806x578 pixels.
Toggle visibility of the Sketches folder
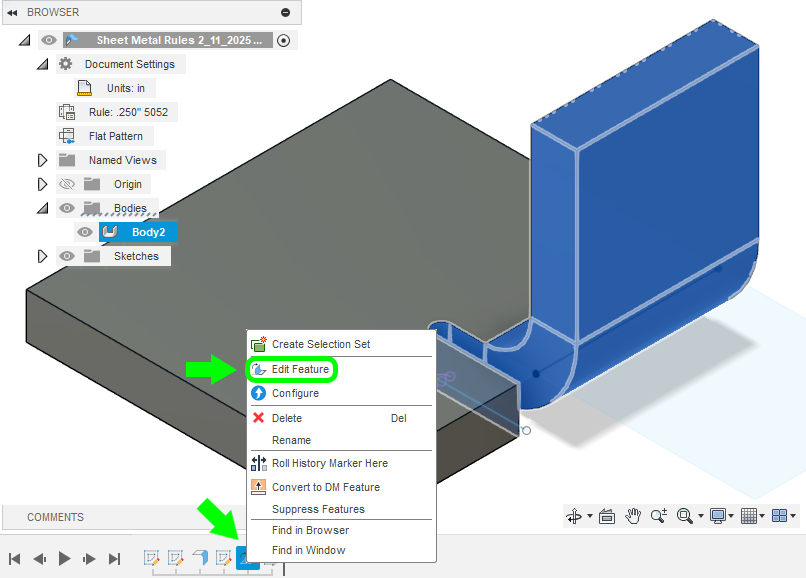[x=67, y=256]
